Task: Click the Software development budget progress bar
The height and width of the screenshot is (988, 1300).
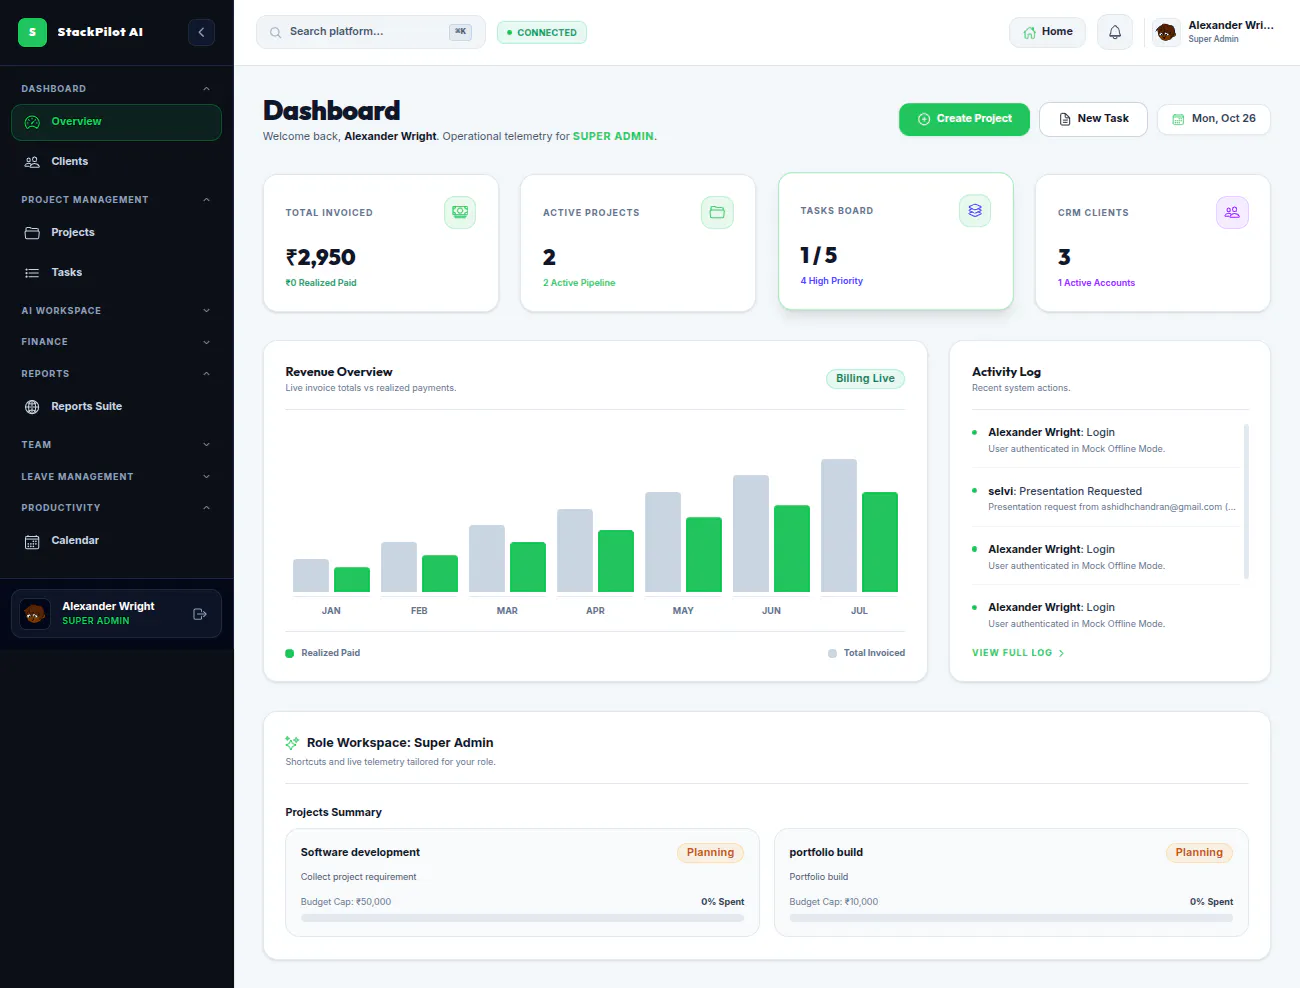Action: pyautogui.click(x=522, y=918)
